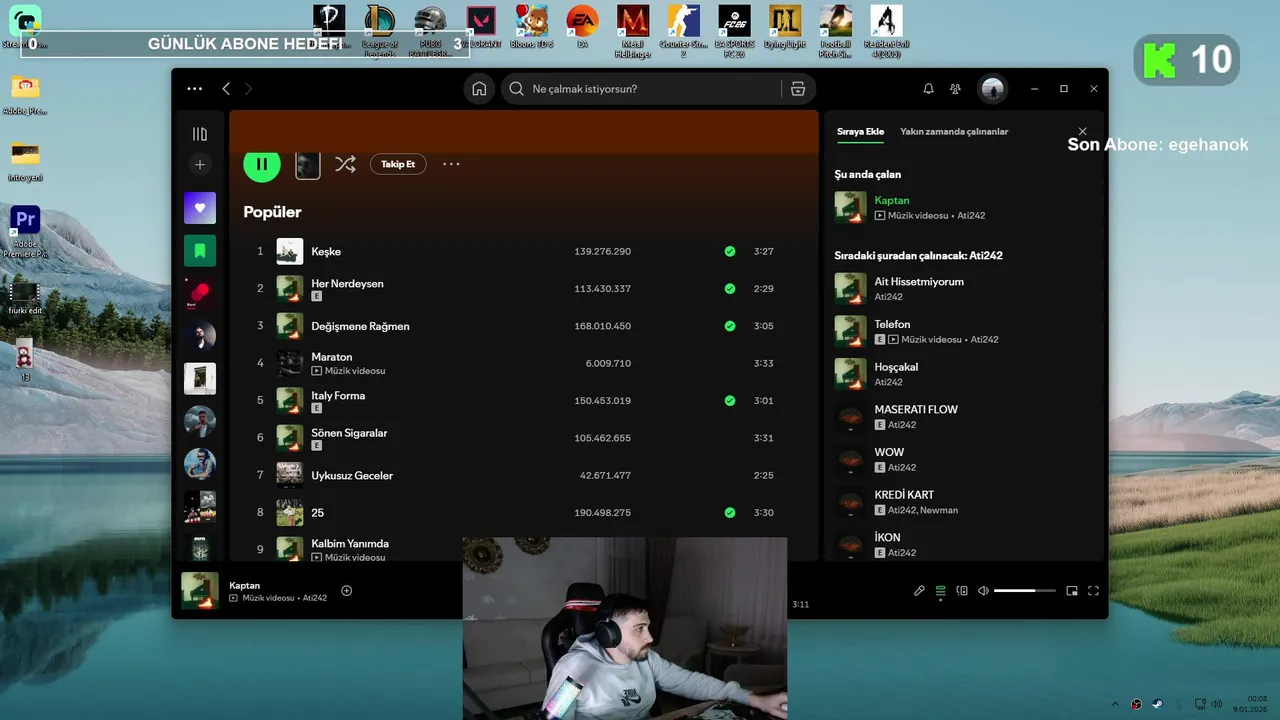Open League of Legends desktop shortcut
The image size is (1280, 720).
(380, 30)
